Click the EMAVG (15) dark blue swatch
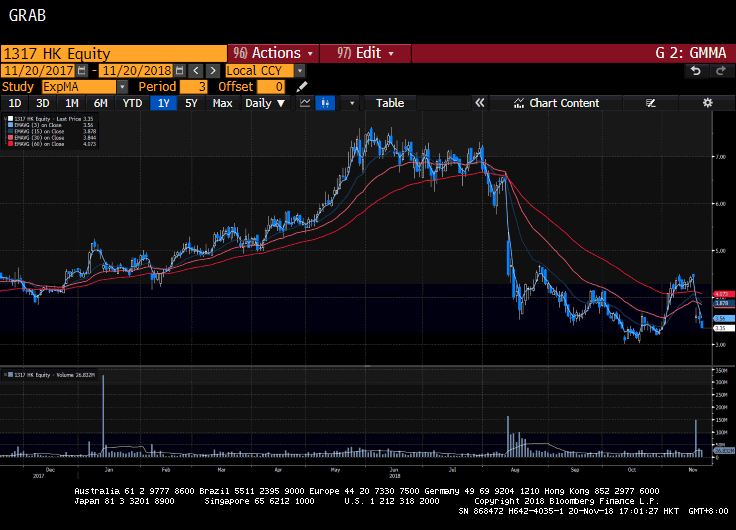This screenshot has width=736, height=530. coord(10,131)
